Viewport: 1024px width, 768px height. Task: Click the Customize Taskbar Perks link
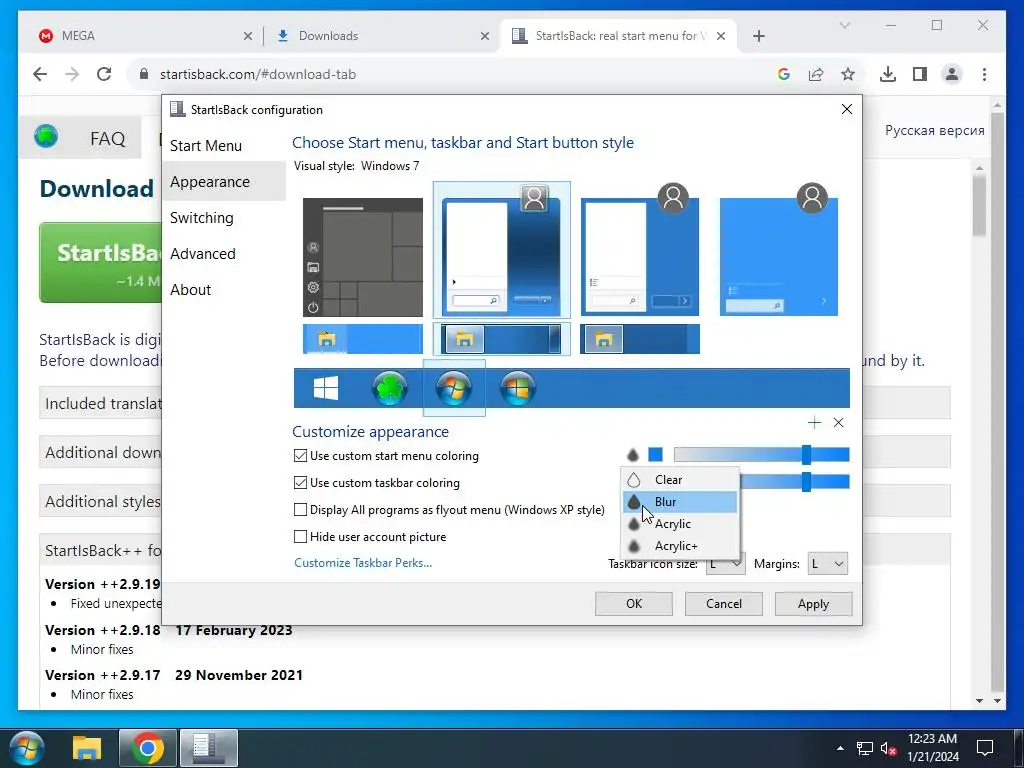click(363, 563)
